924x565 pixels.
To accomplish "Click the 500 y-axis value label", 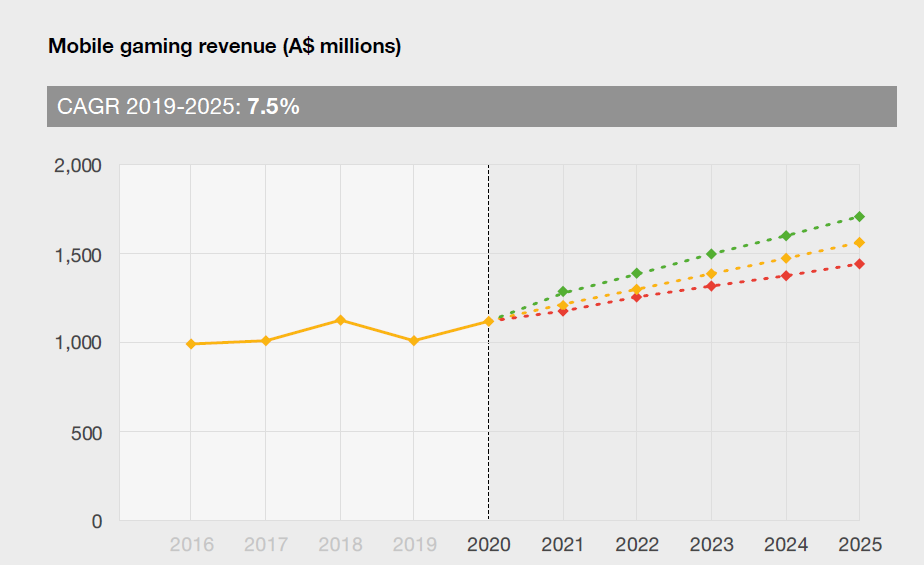I will coord(84,432).
